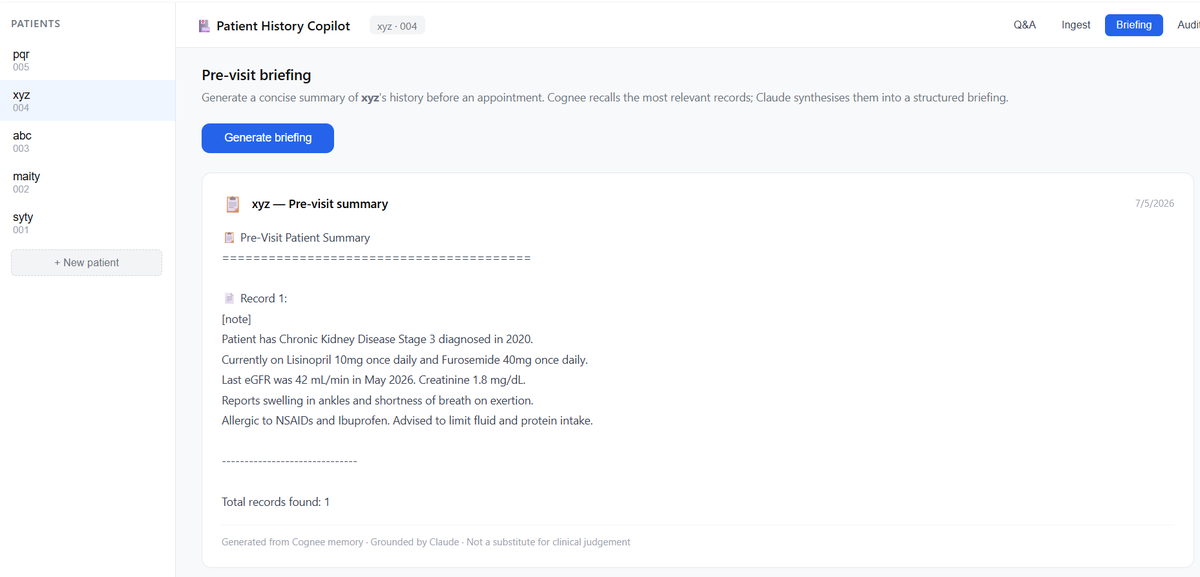Open patient syty 001

click(x=88, y=223)
